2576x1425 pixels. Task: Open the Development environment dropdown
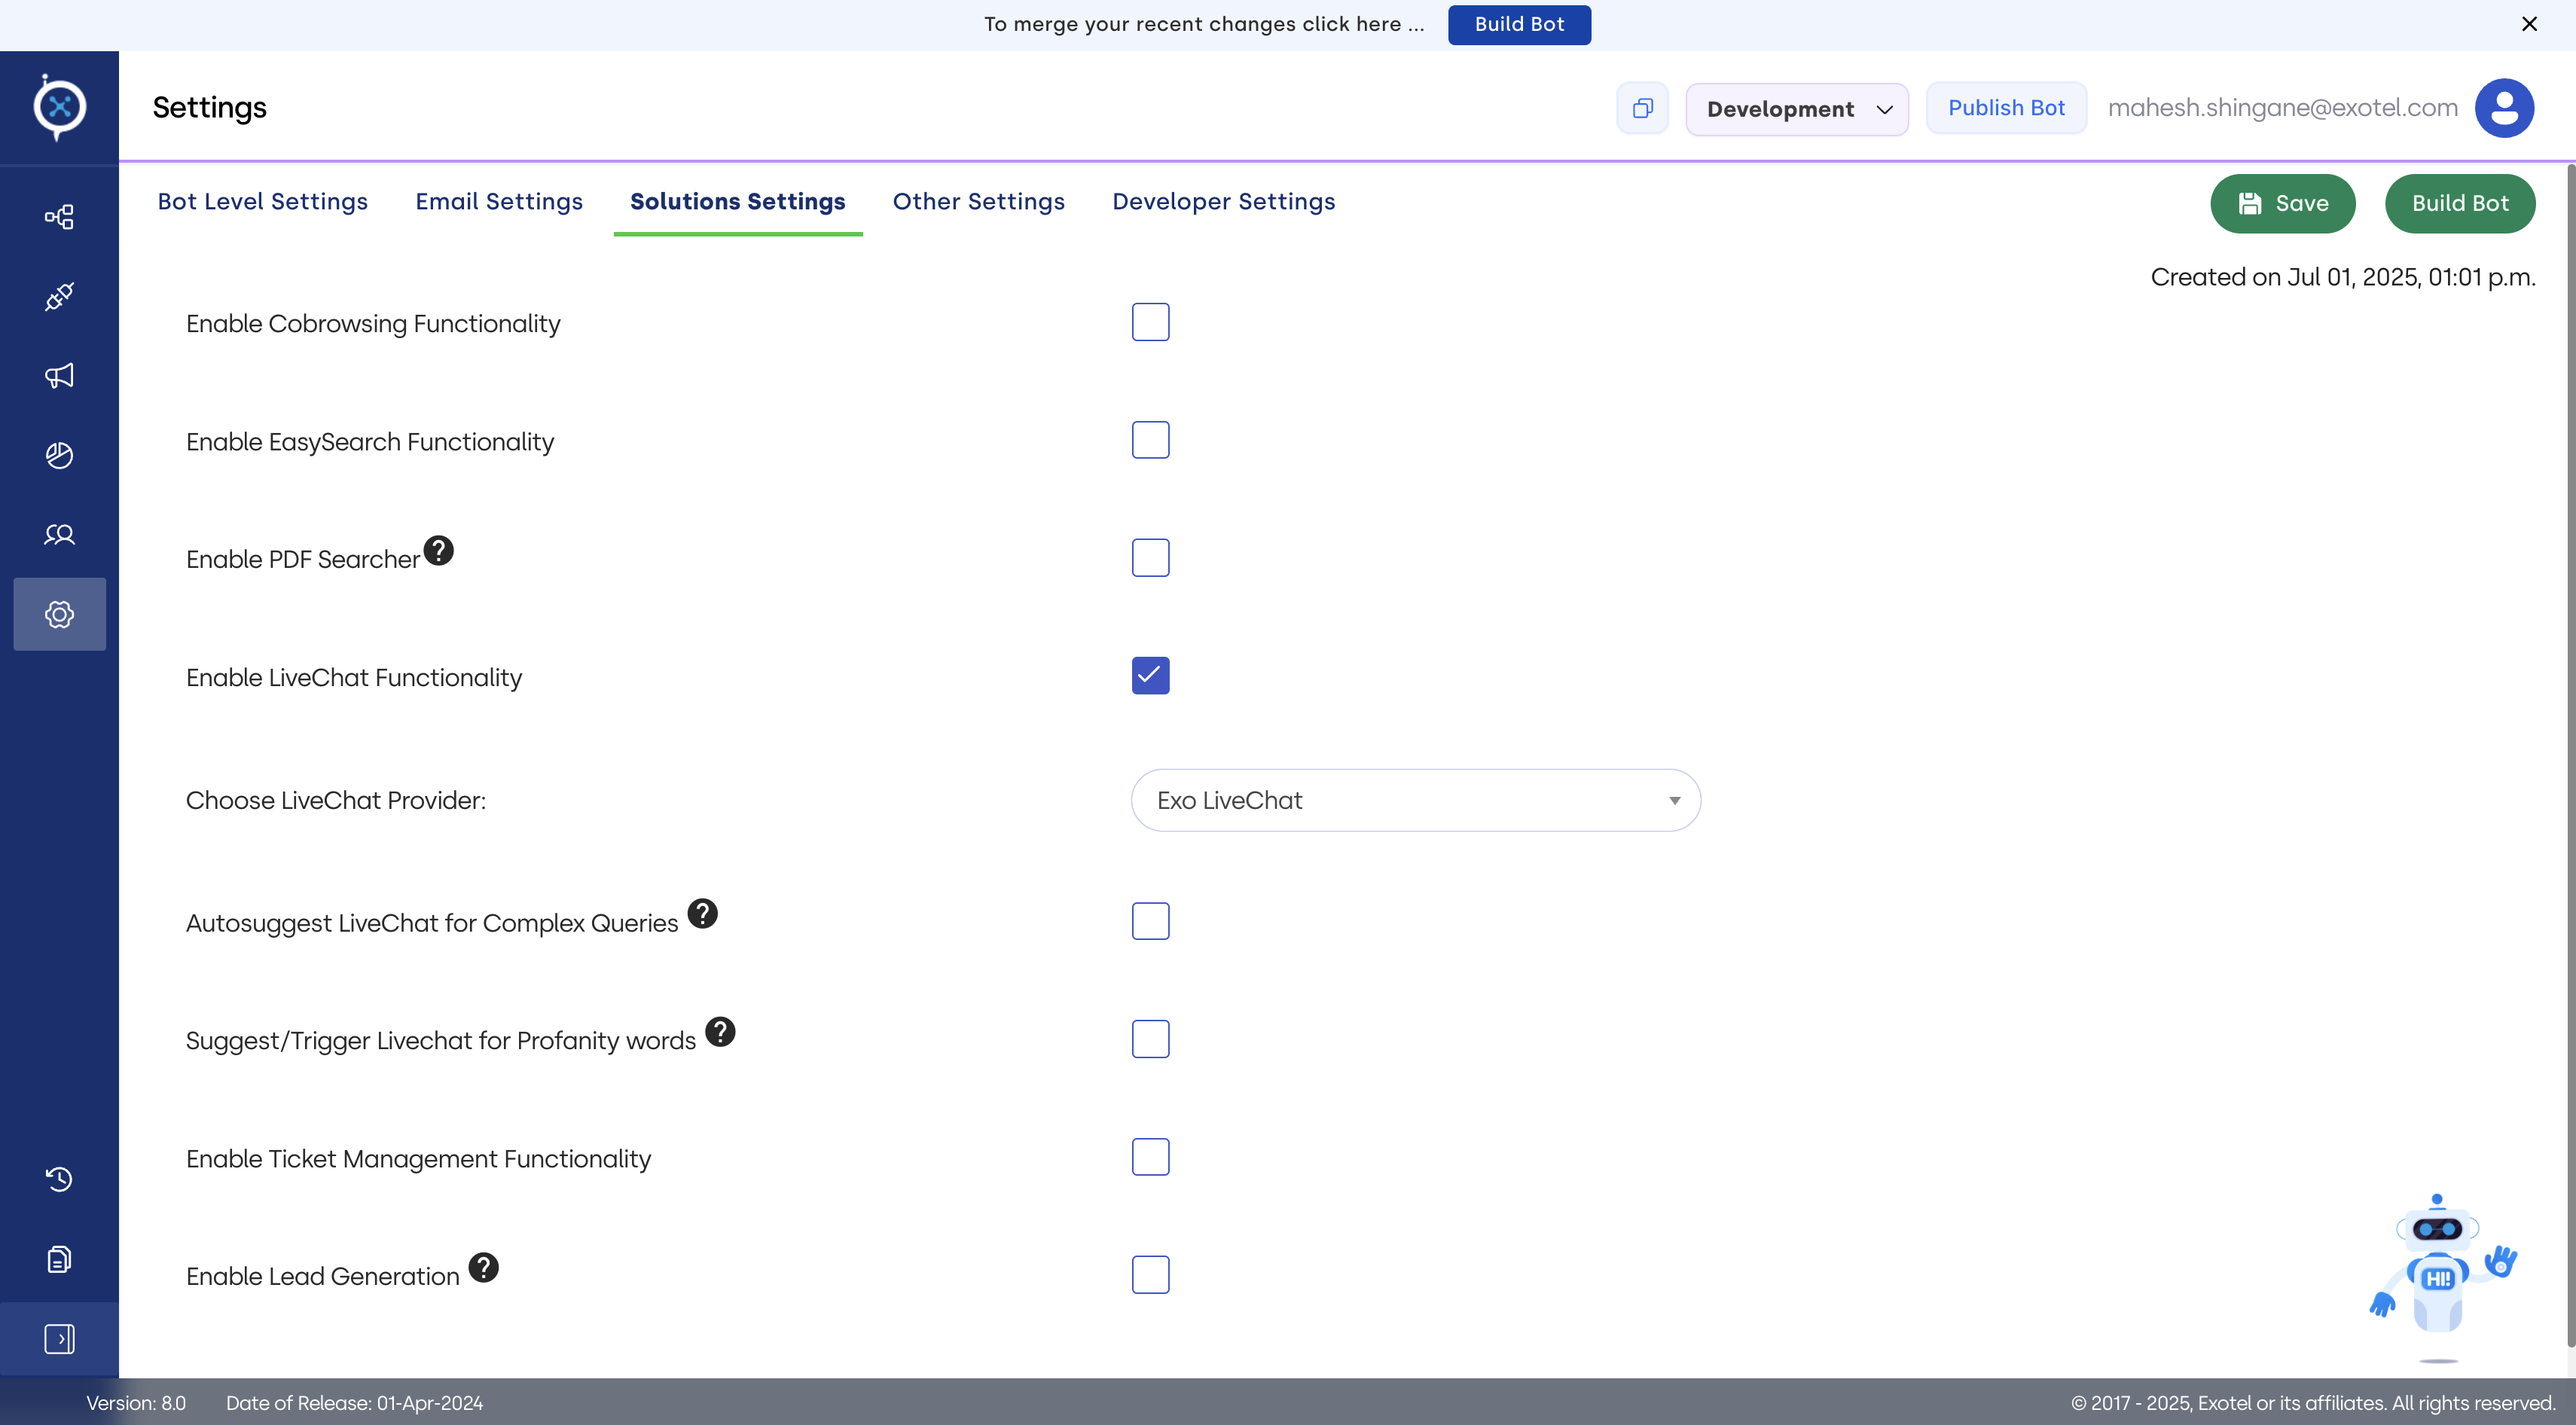pos(1796,109)
